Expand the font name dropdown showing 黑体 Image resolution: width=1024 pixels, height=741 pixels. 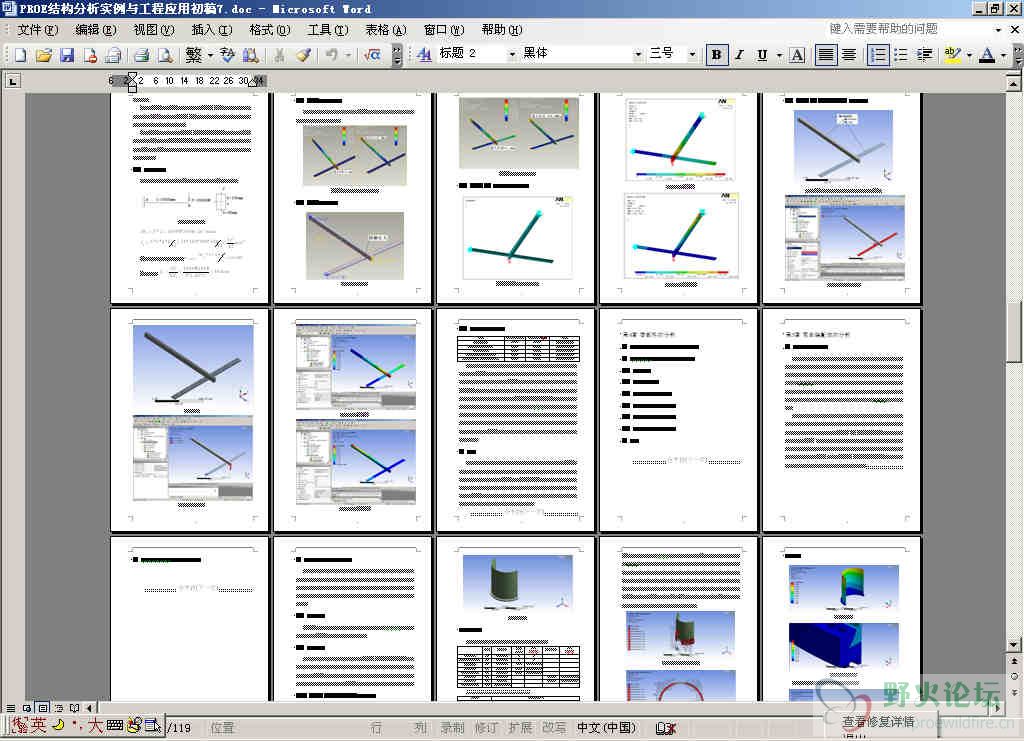point(638,55)
